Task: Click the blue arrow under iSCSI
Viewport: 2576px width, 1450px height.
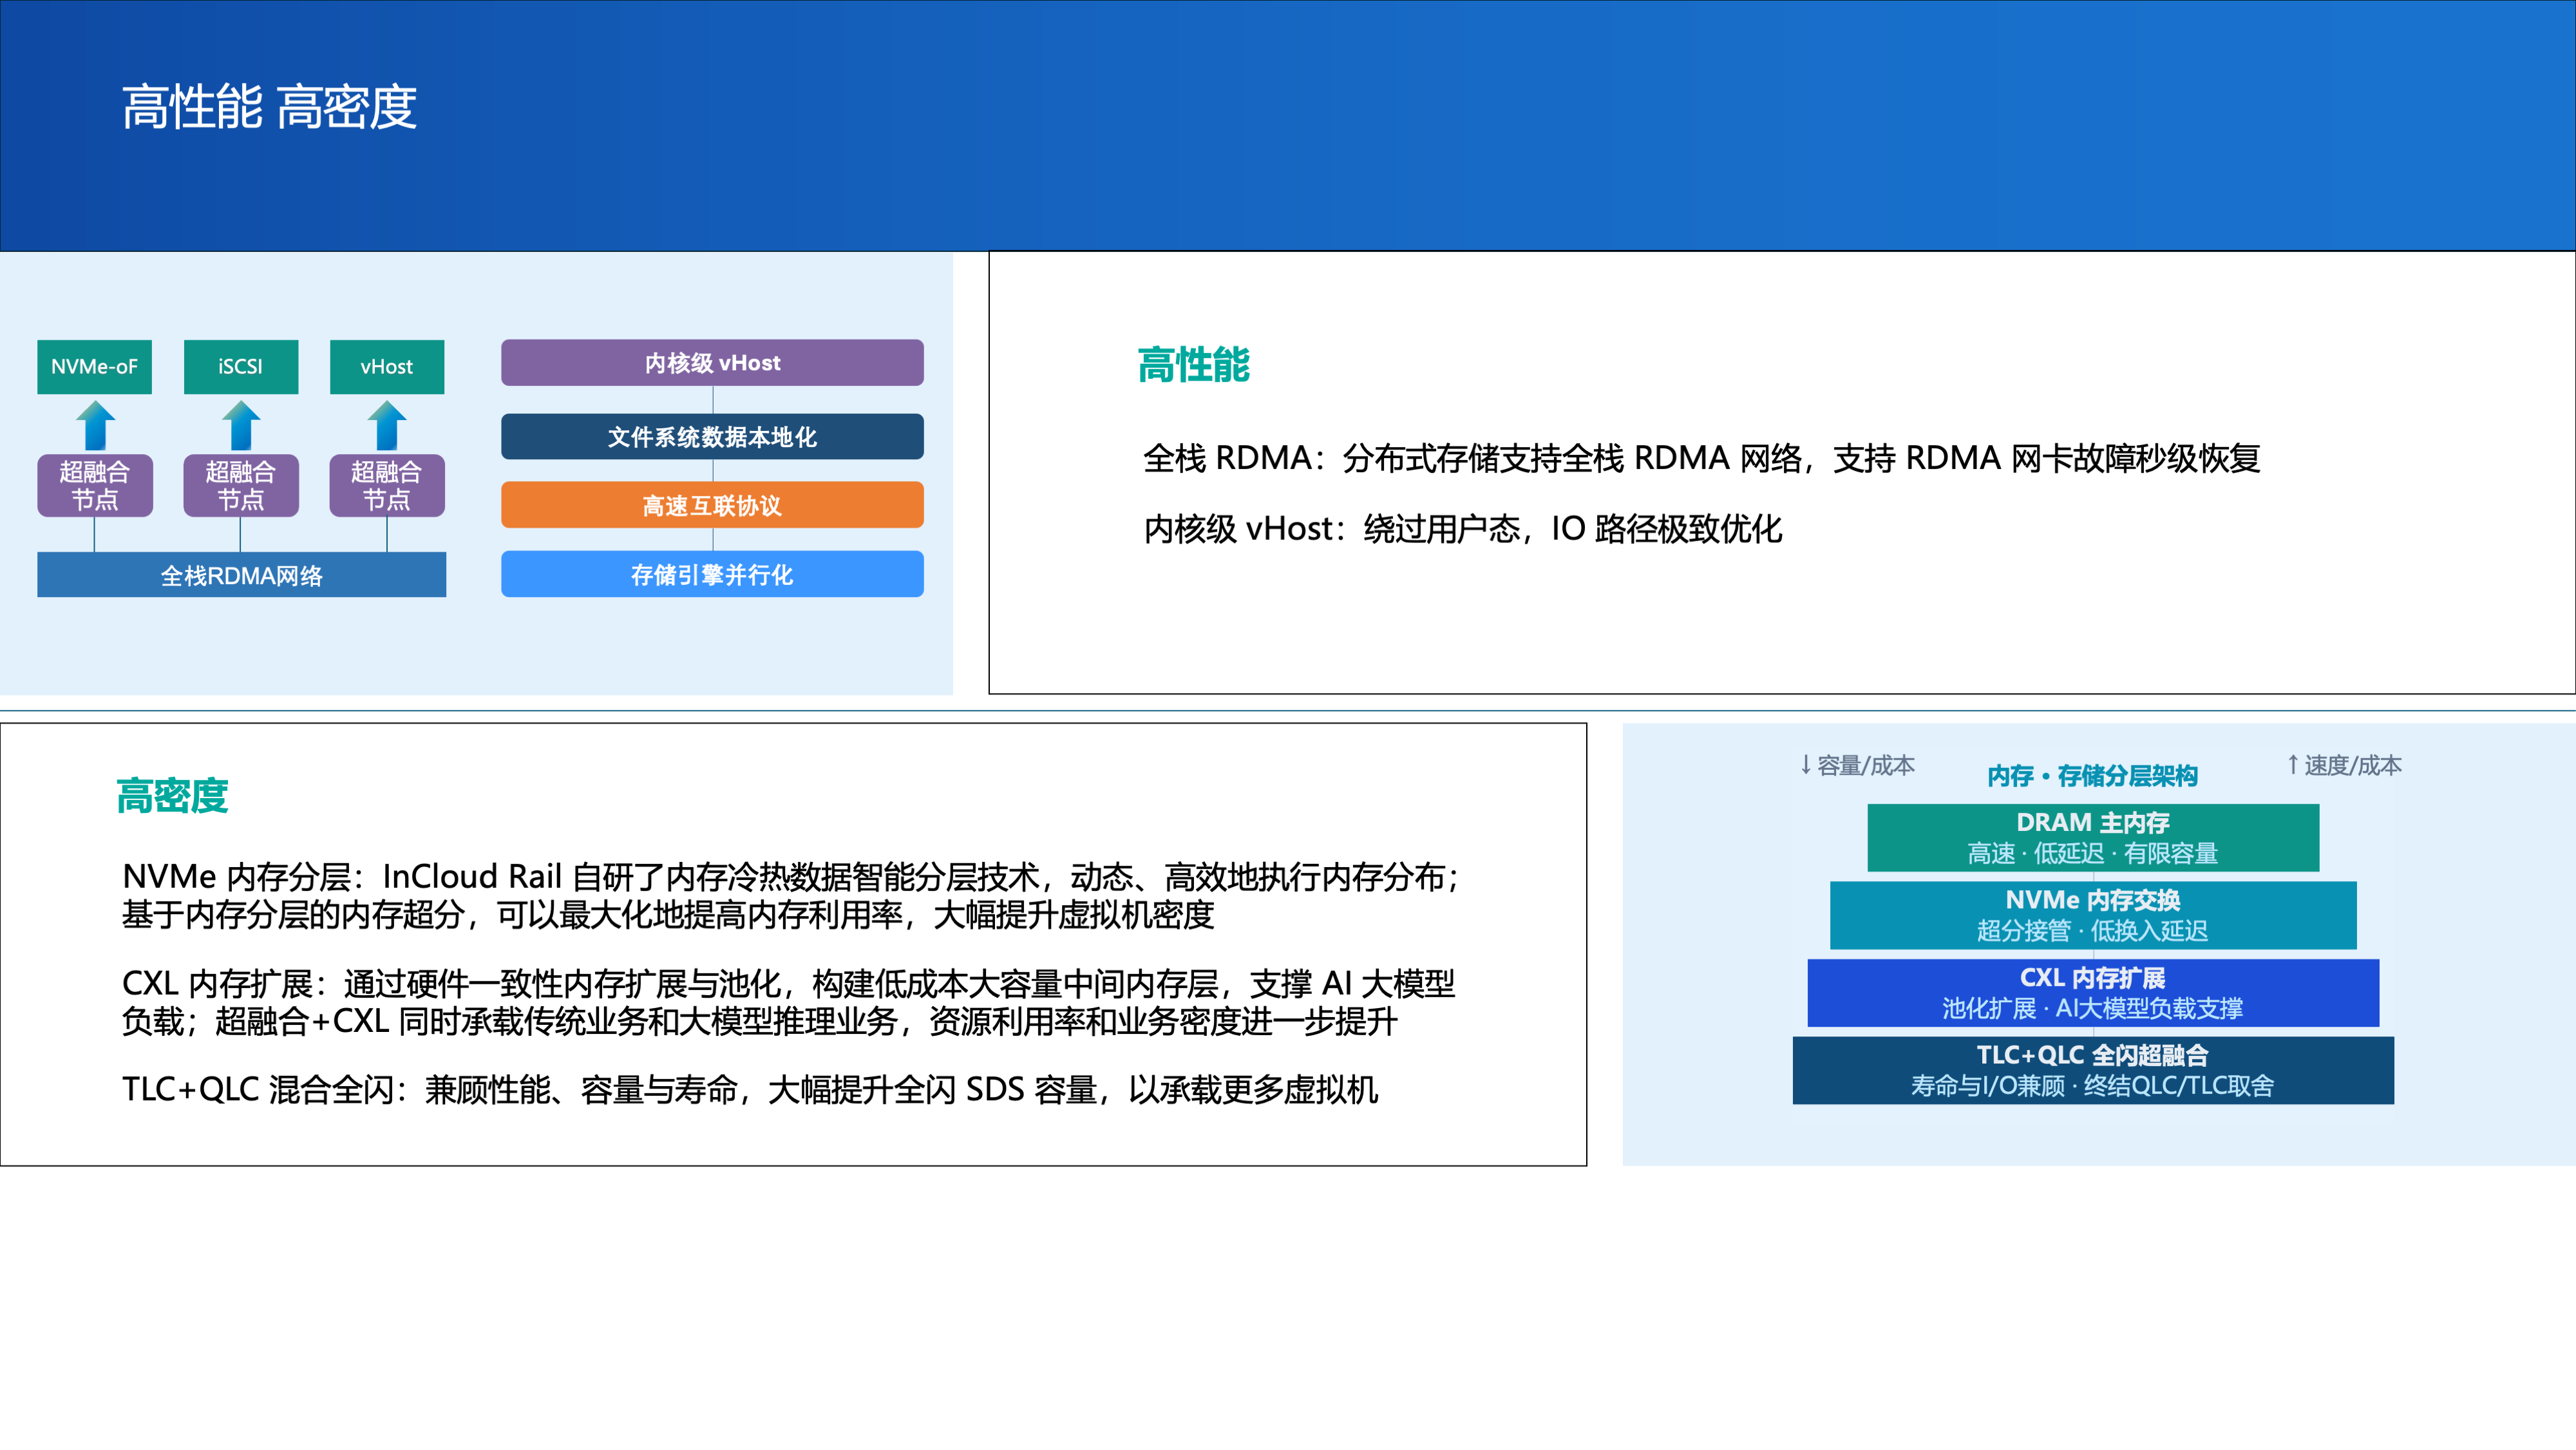Action: [241, 425]
